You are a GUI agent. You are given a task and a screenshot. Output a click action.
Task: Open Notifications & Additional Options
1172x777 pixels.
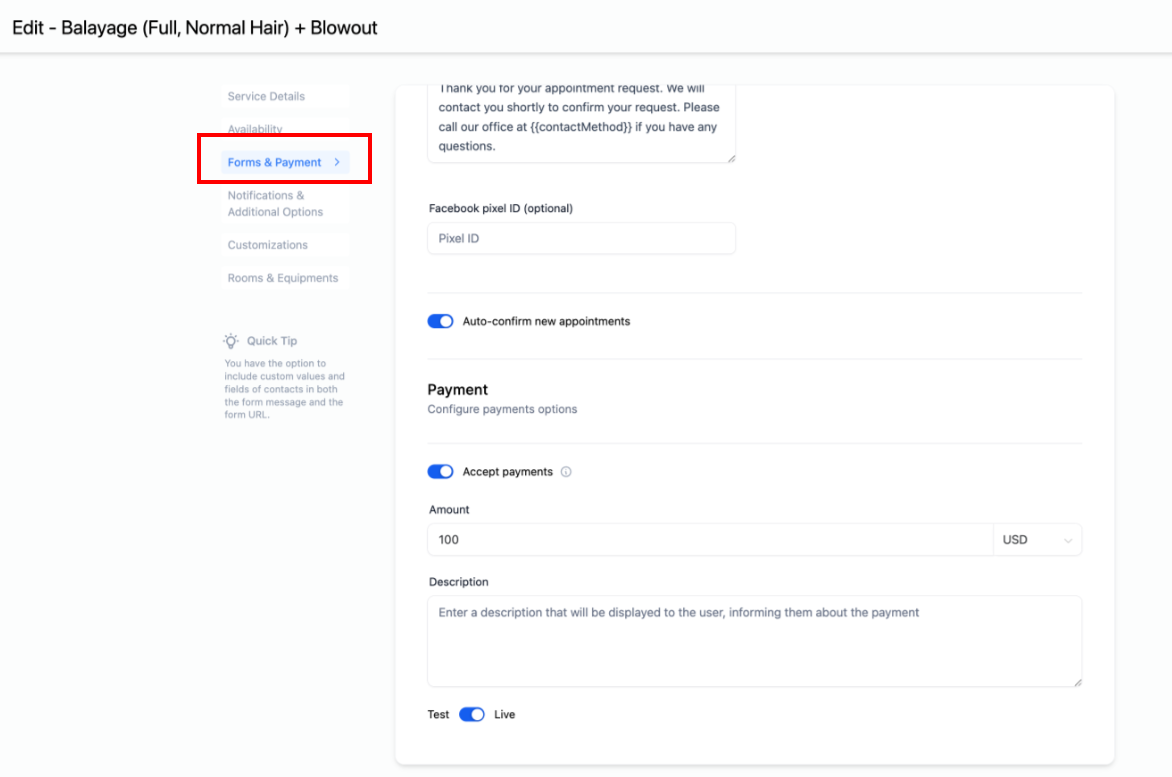click(x=275, y=203)
